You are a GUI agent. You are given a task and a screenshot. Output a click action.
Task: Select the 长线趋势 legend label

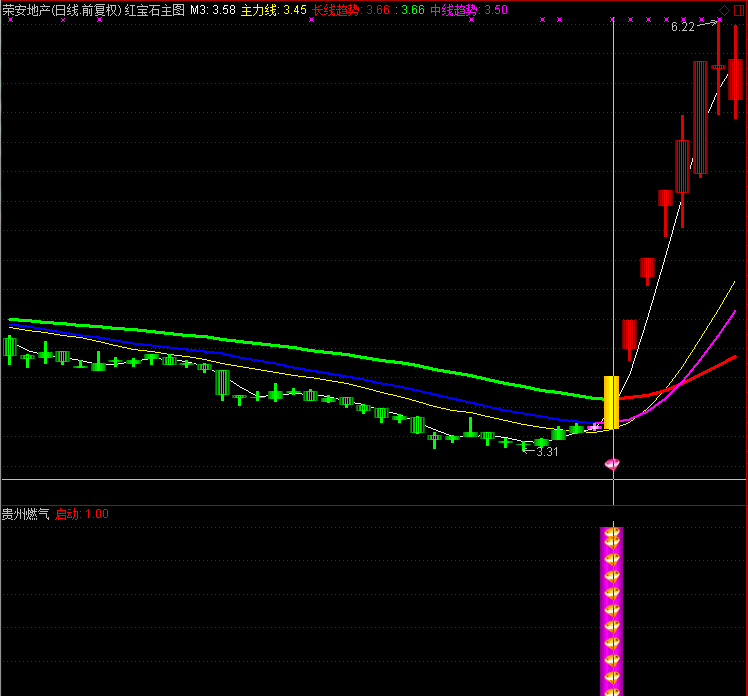coord(337,10)
